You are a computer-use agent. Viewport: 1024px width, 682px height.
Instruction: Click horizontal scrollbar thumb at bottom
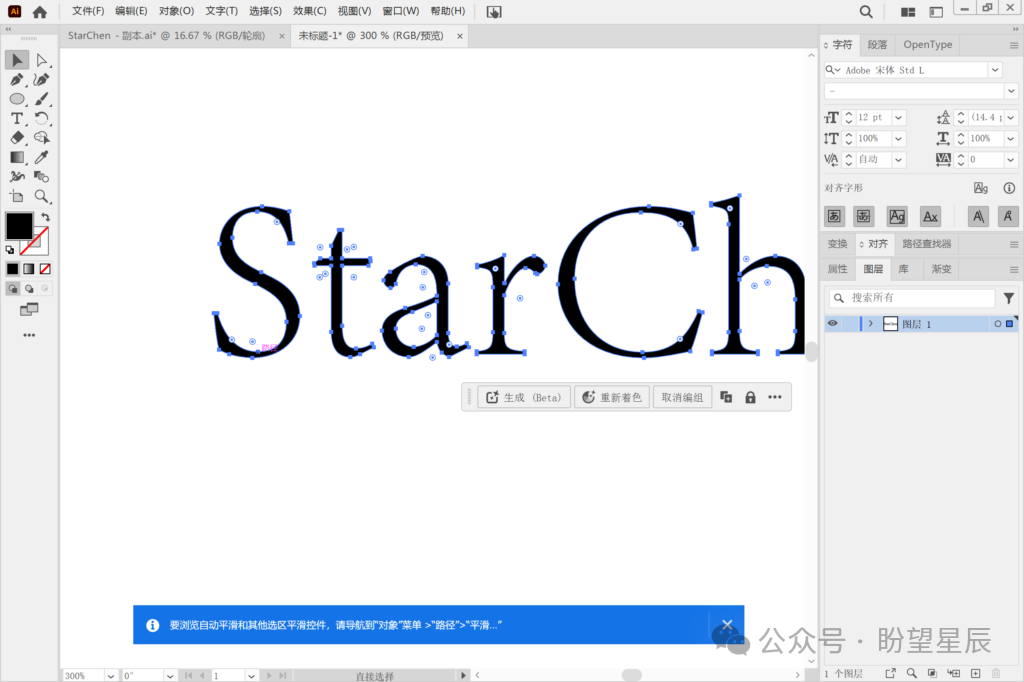[632, 675]
